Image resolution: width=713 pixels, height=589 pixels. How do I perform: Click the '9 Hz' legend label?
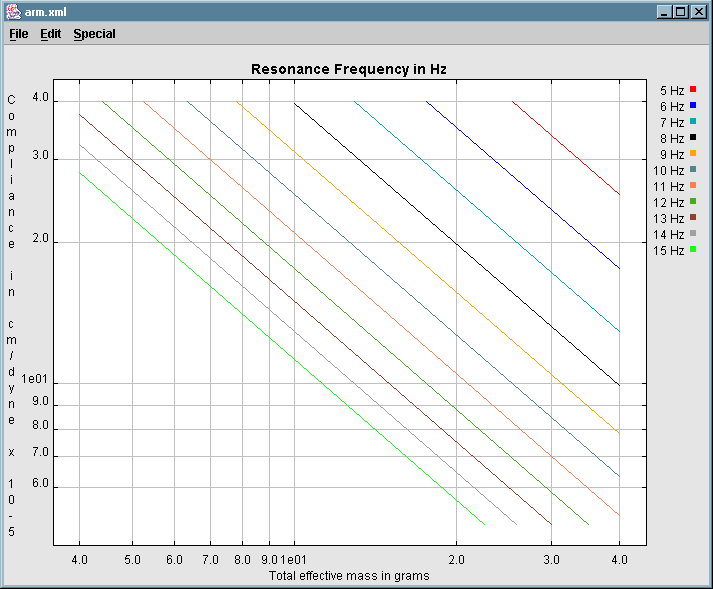click(x=672, y=155)
